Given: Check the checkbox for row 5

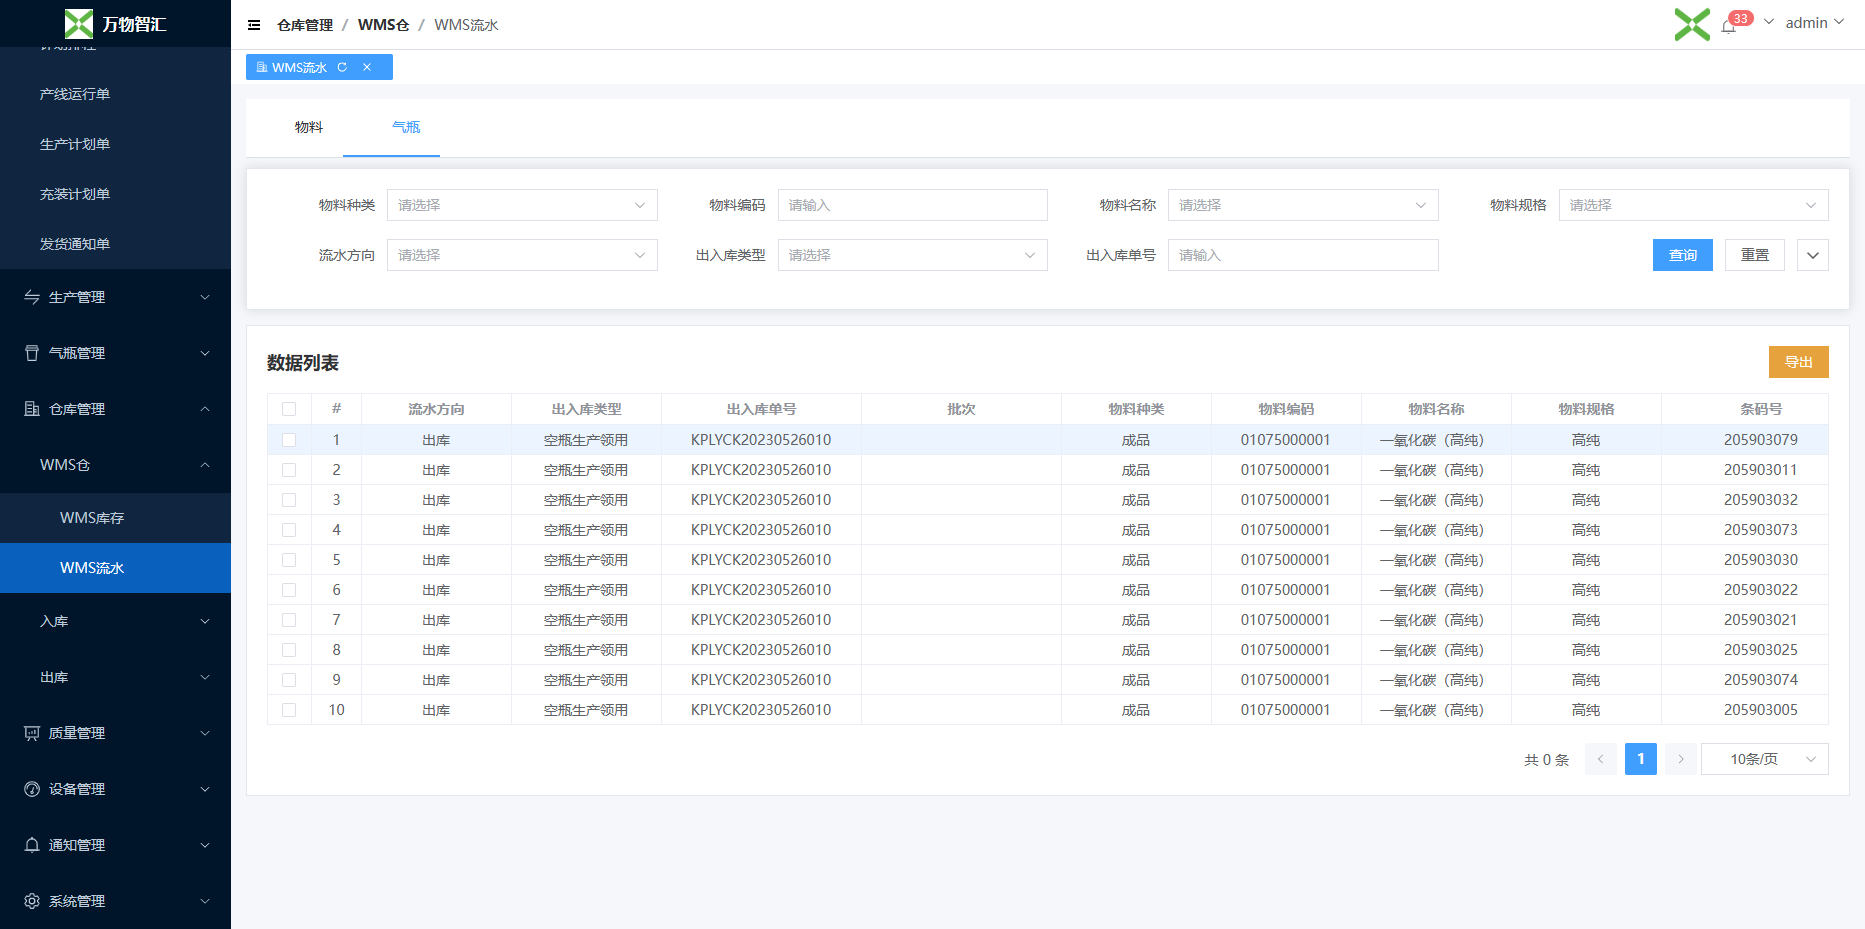Looking at the screenshot, I should 289,560.
